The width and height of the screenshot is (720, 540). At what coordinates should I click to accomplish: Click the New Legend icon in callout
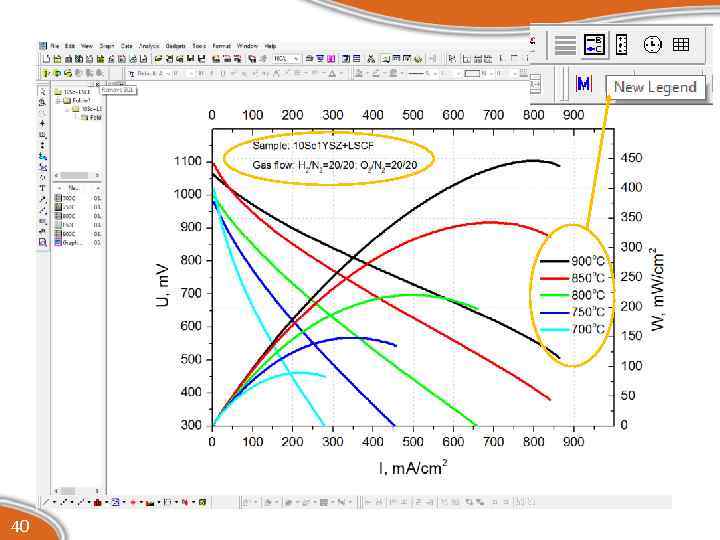click(595, 45)
